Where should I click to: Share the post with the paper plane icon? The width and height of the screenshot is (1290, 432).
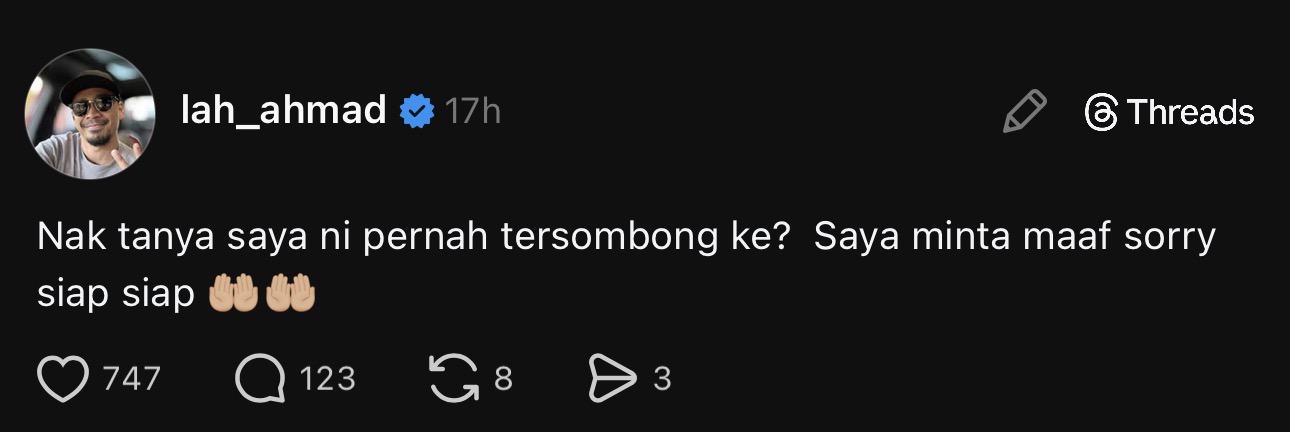(x=613, y=379)
